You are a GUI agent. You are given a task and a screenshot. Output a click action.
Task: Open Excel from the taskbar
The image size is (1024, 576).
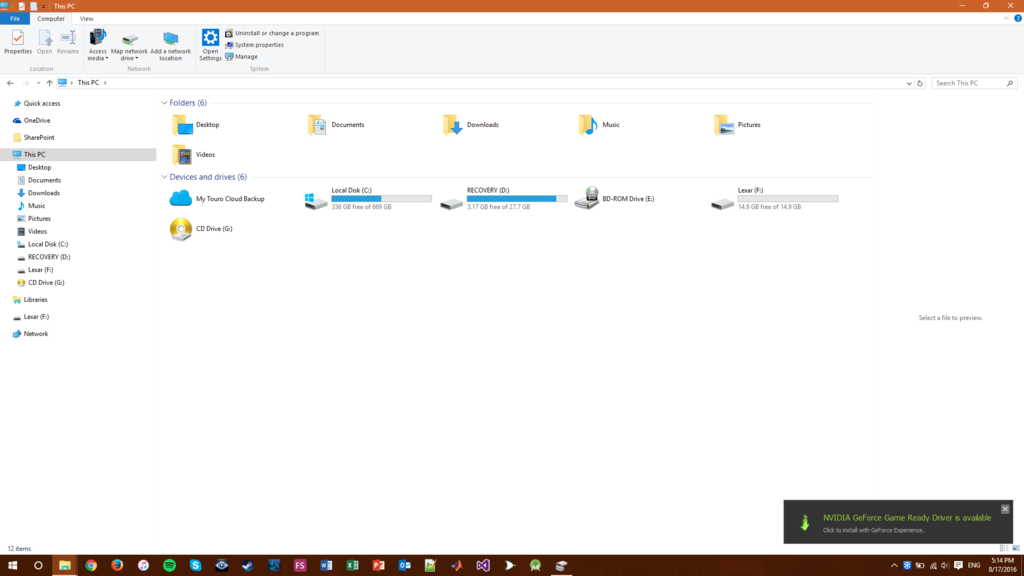click(352, 565)
